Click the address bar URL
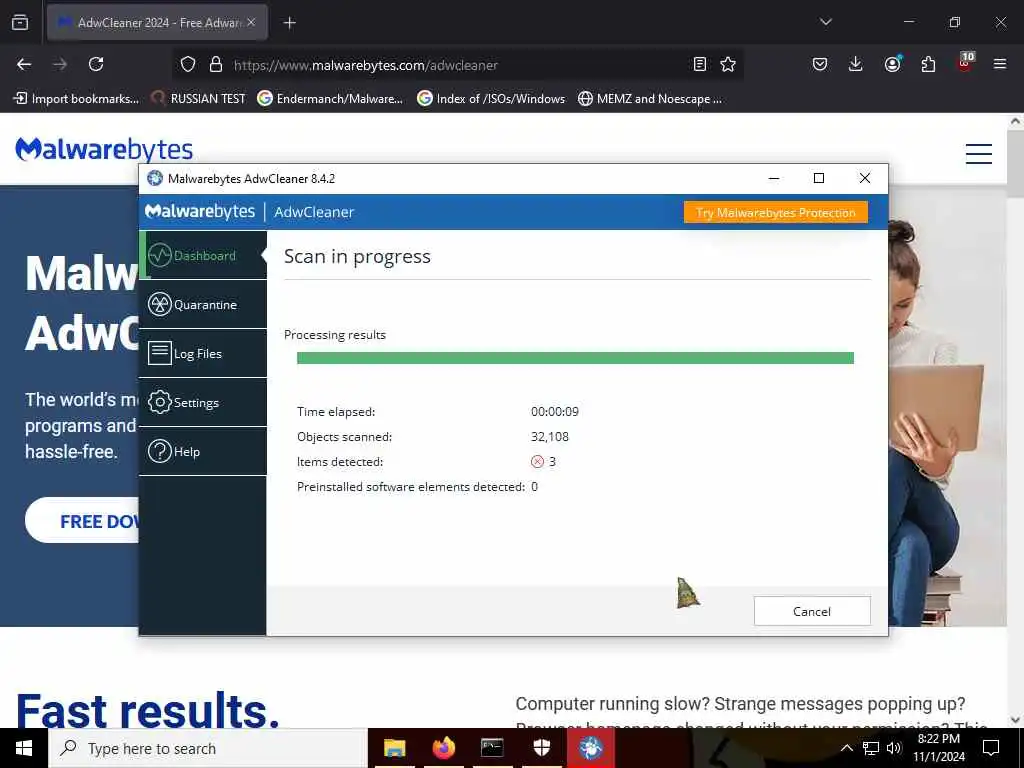The width and height of the screenshot is (1024, 768). (x=366, y=65)
